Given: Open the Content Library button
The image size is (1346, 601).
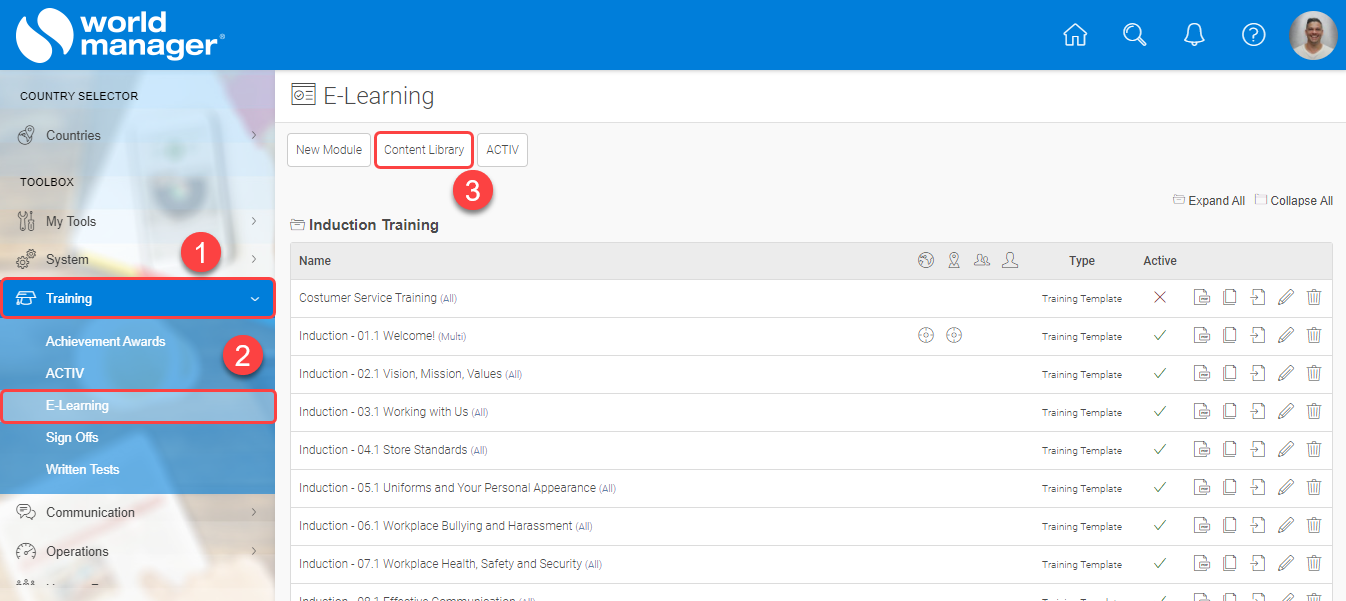Looking at the screenshot, I should (424, 150).
